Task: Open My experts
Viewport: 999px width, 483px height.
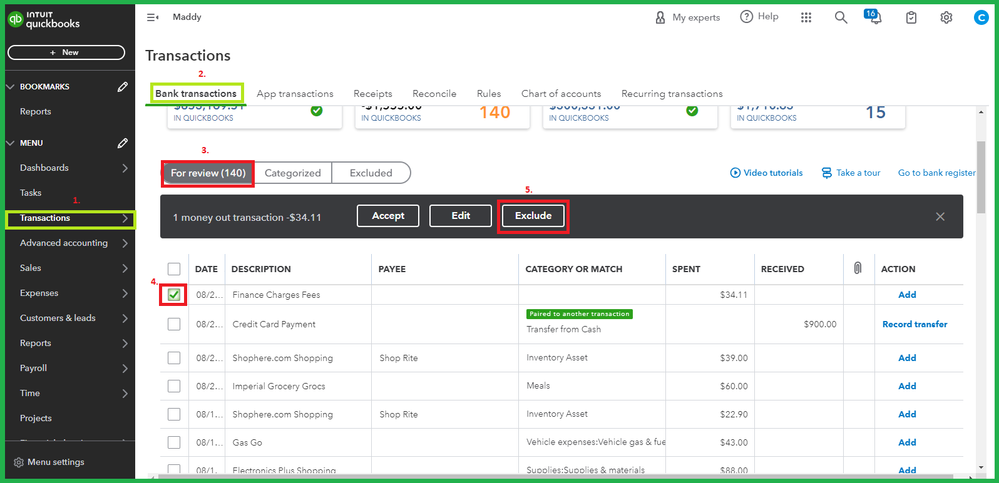Action: pos(687,18)
